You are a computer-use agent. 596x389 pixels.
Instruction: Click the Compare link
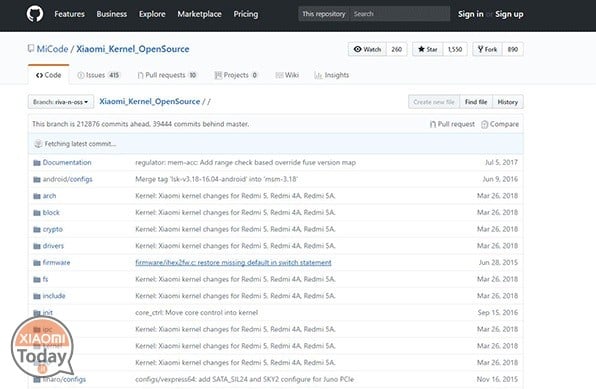point(500,124)
